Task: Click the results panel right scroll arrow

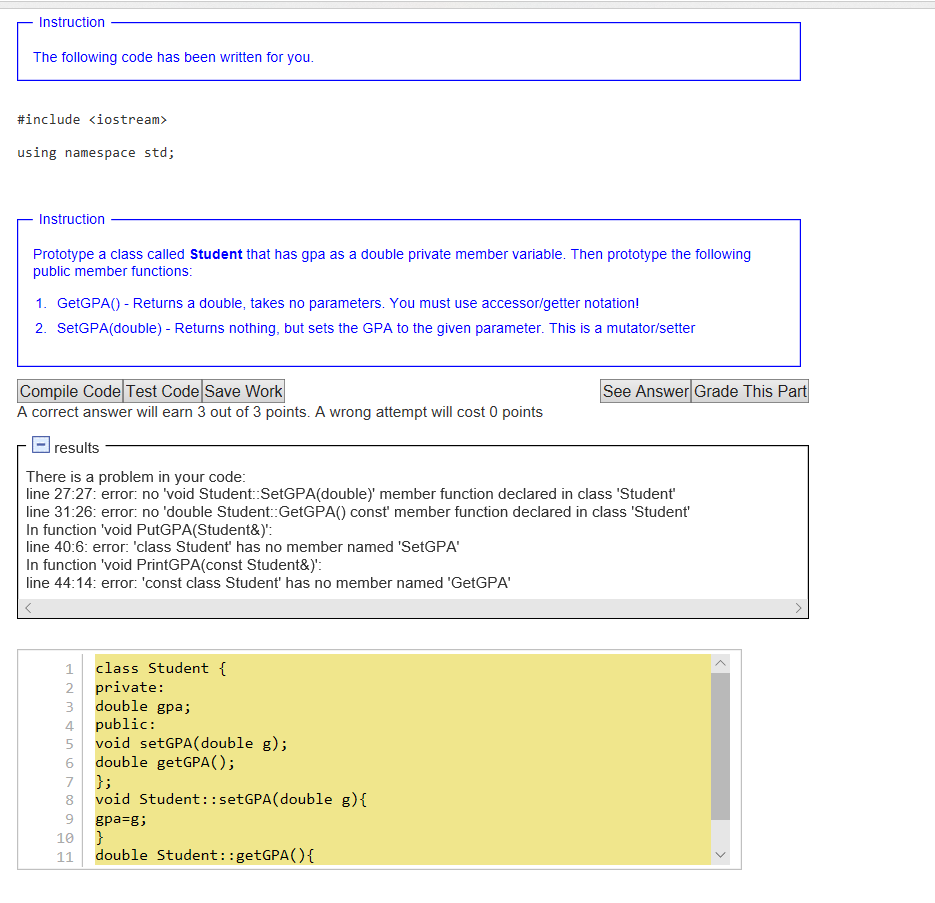Action: 797,608
